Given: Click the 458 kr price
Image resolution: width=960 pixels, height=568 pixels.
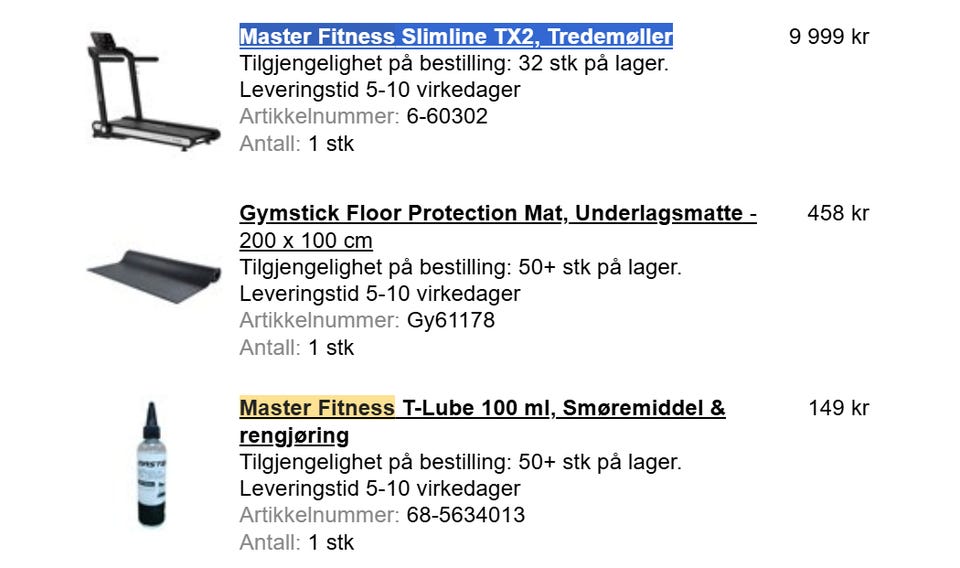Looking at the screenshot, I should [838, 214].
